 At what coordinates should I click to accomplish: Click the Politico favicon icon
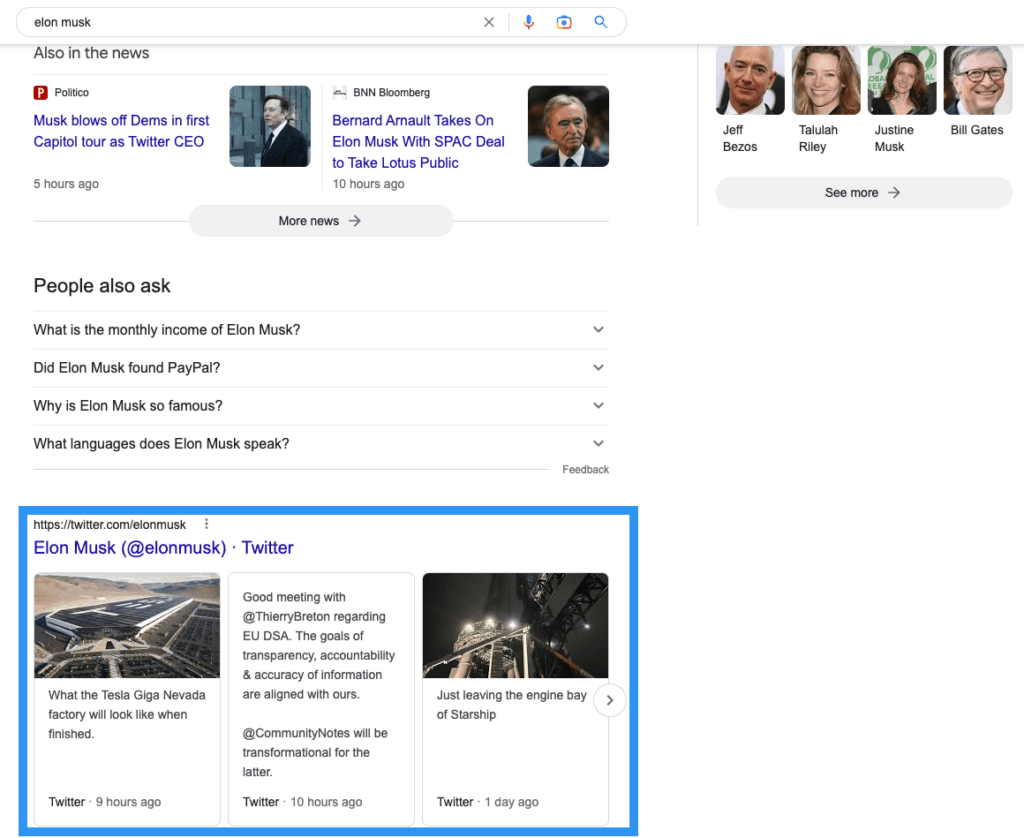click(x=40, y=93)
